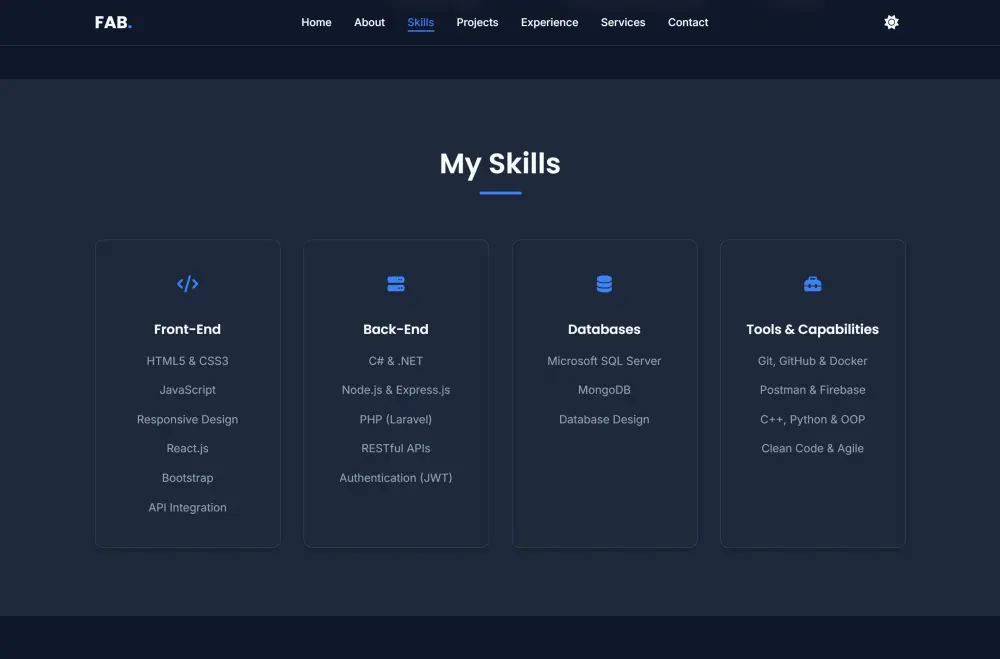Click the Back-End card title

coord(395,329)
